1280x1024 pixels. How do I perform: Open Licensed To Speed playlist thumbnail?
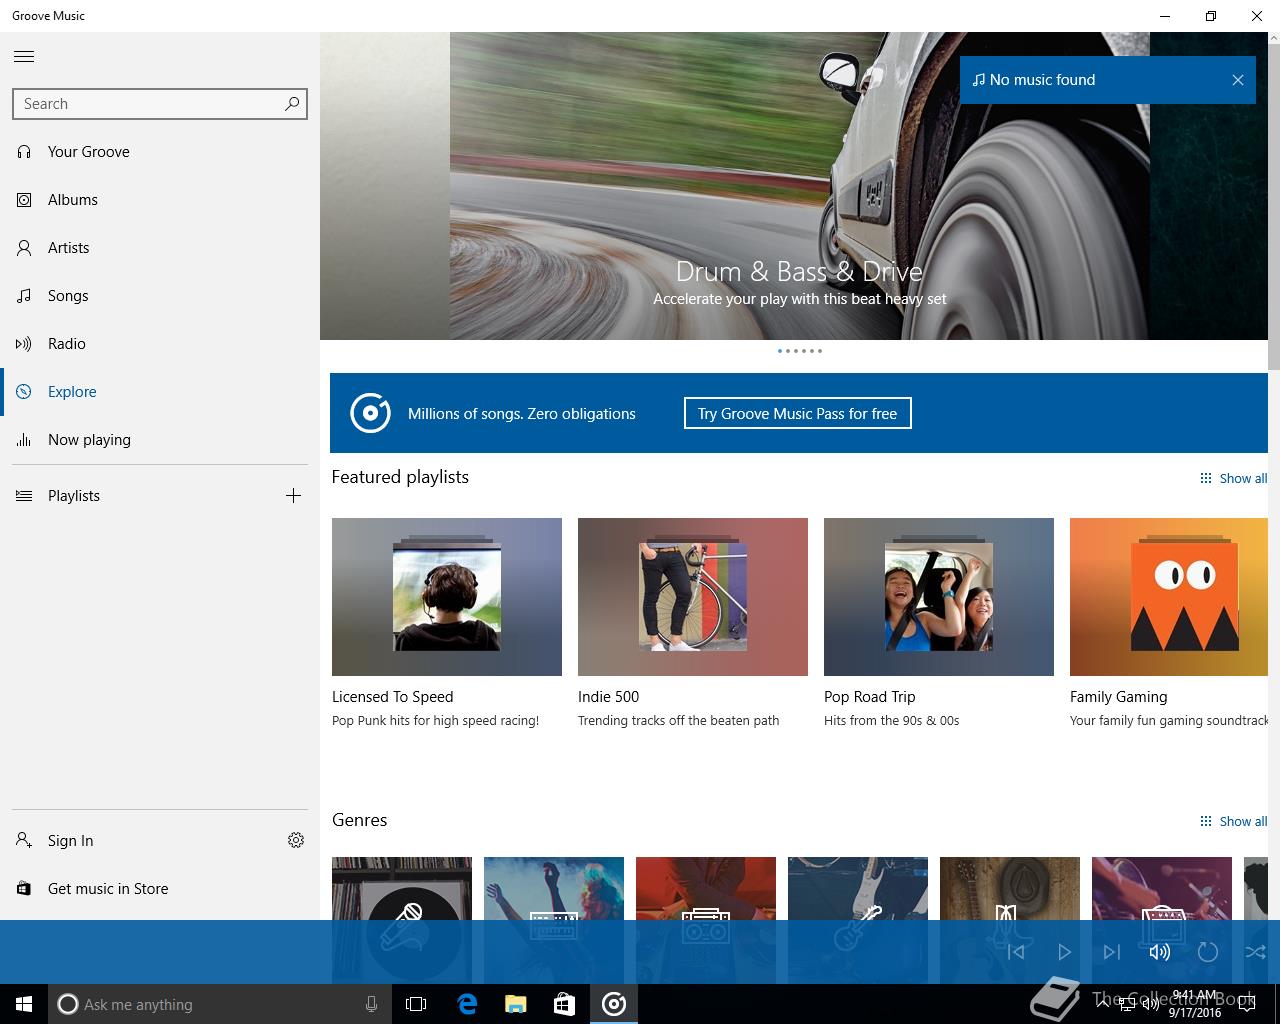click(447, 597)
